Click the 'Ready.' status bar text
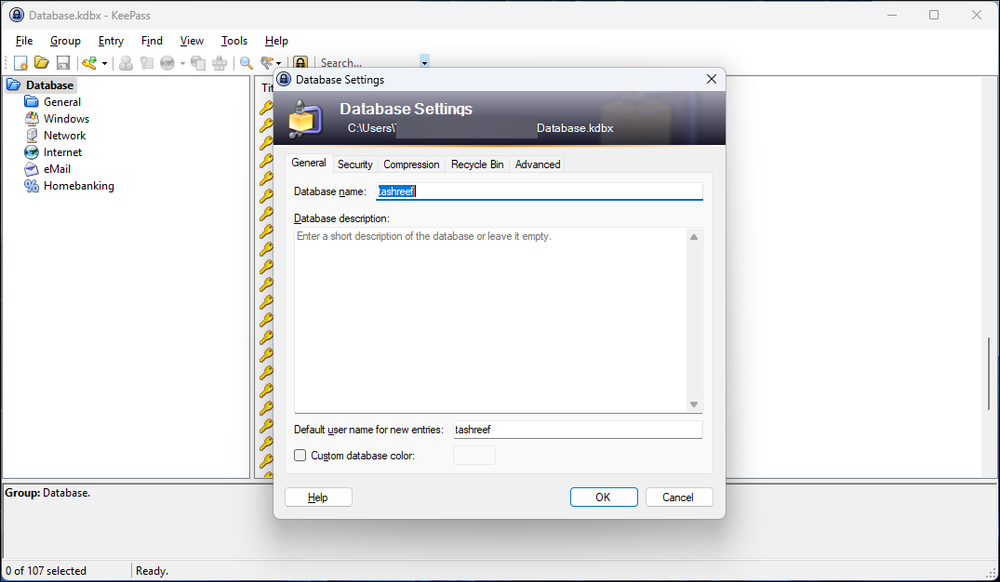This screenshot has width=1000, height=582. [152, 571]
